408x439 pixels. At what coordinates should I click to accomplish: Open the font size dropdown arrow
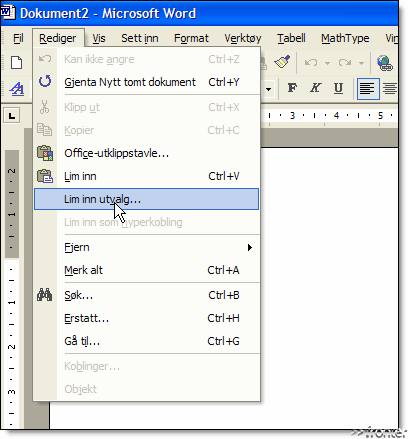[x=268, y=89]
